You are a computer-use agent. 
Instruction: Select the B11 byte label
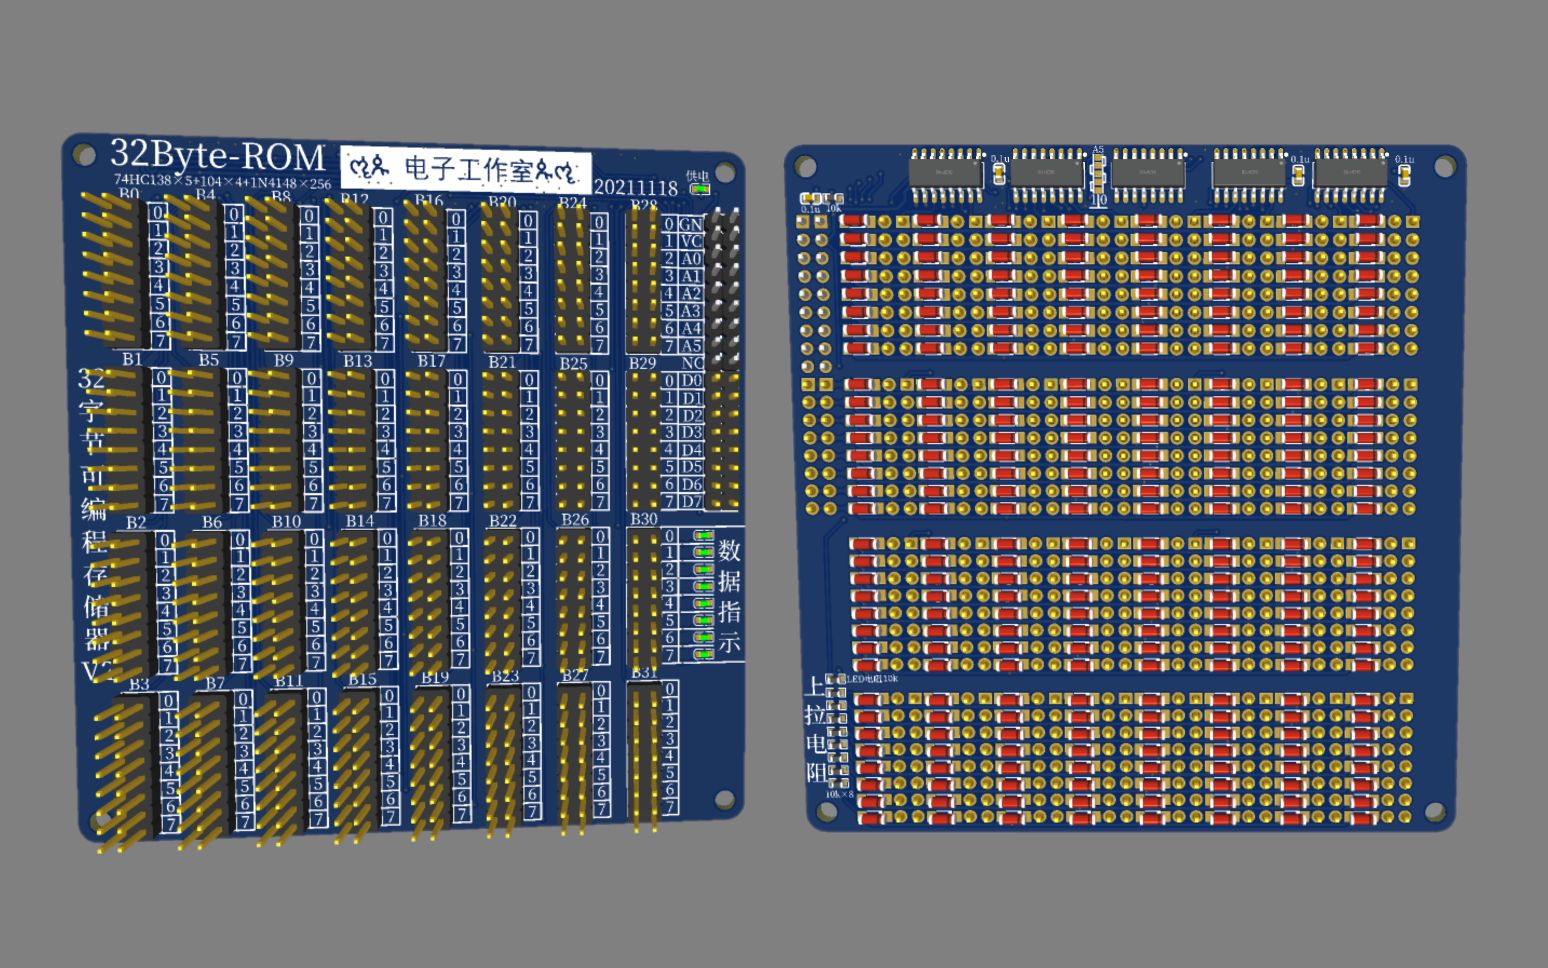288,681
